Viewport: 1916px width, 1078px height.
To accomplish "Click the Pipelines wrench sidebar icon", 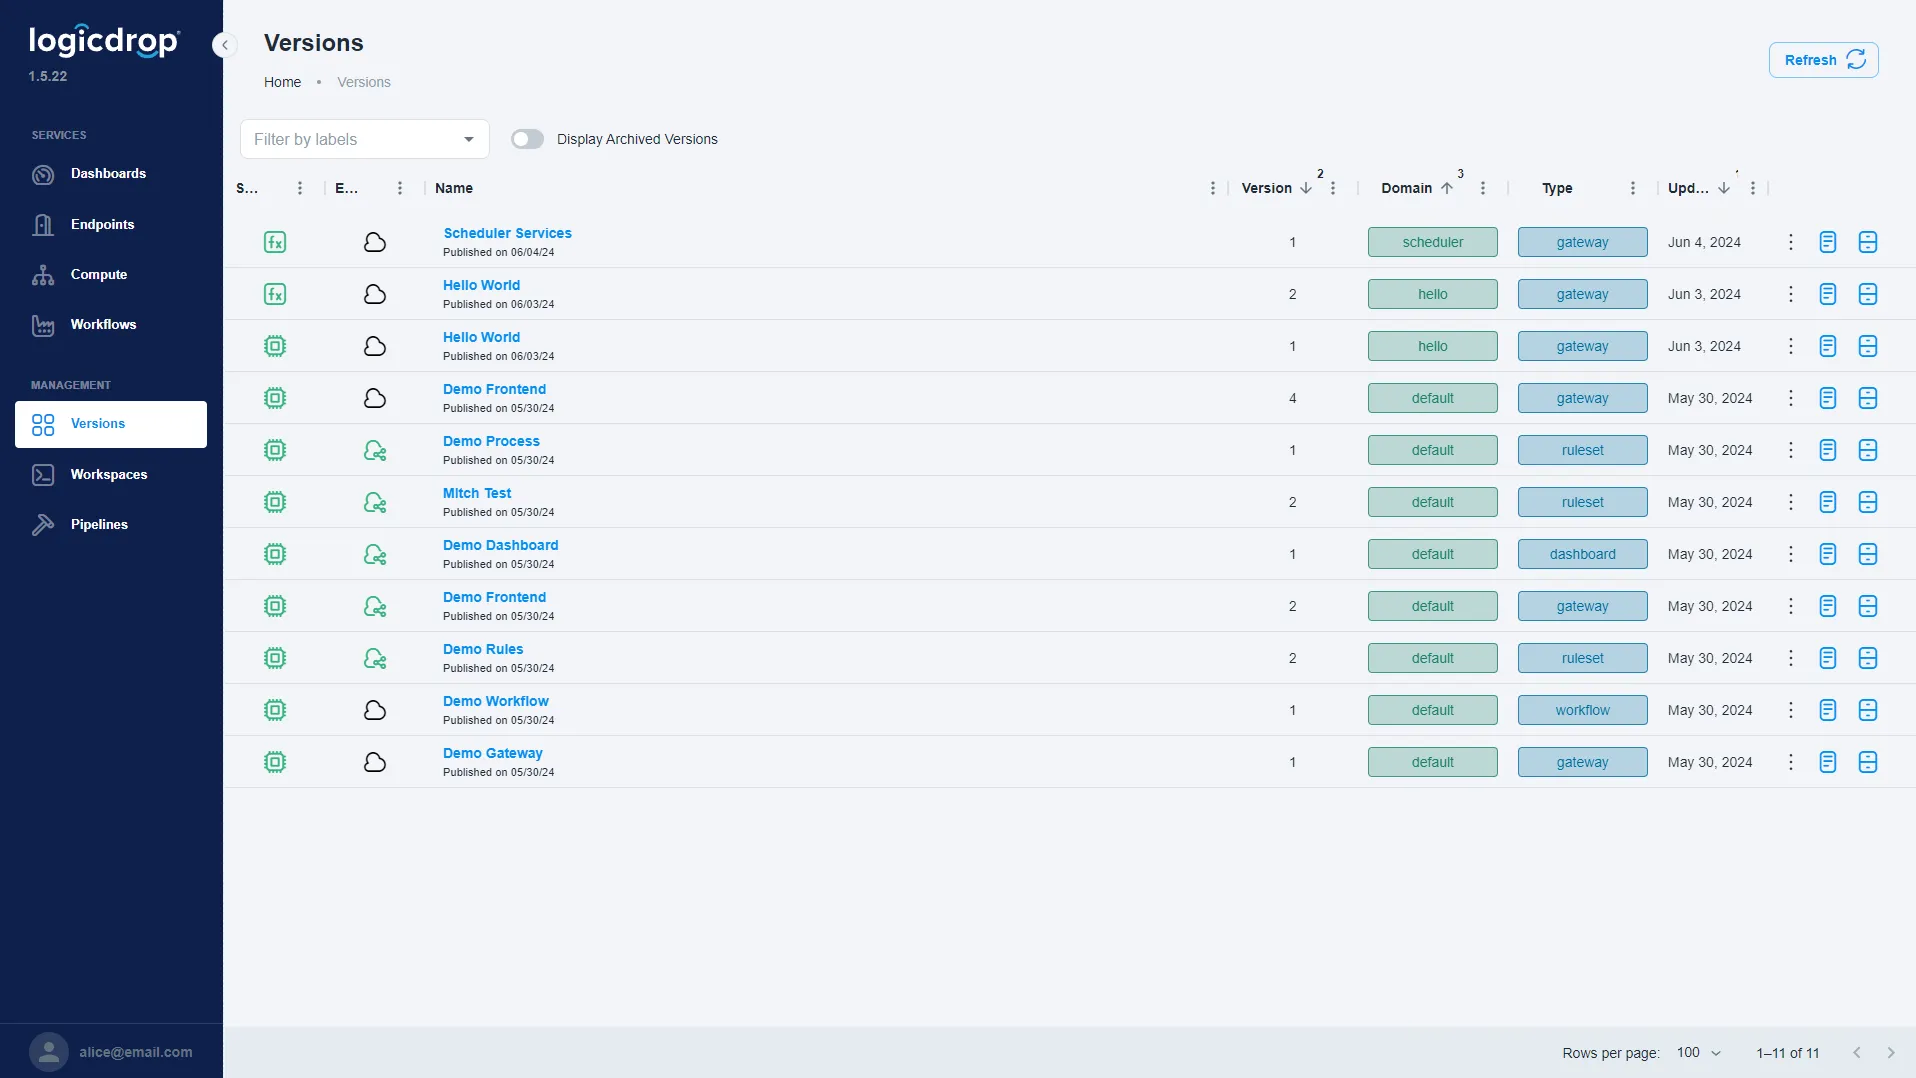I will pos(44,524).
